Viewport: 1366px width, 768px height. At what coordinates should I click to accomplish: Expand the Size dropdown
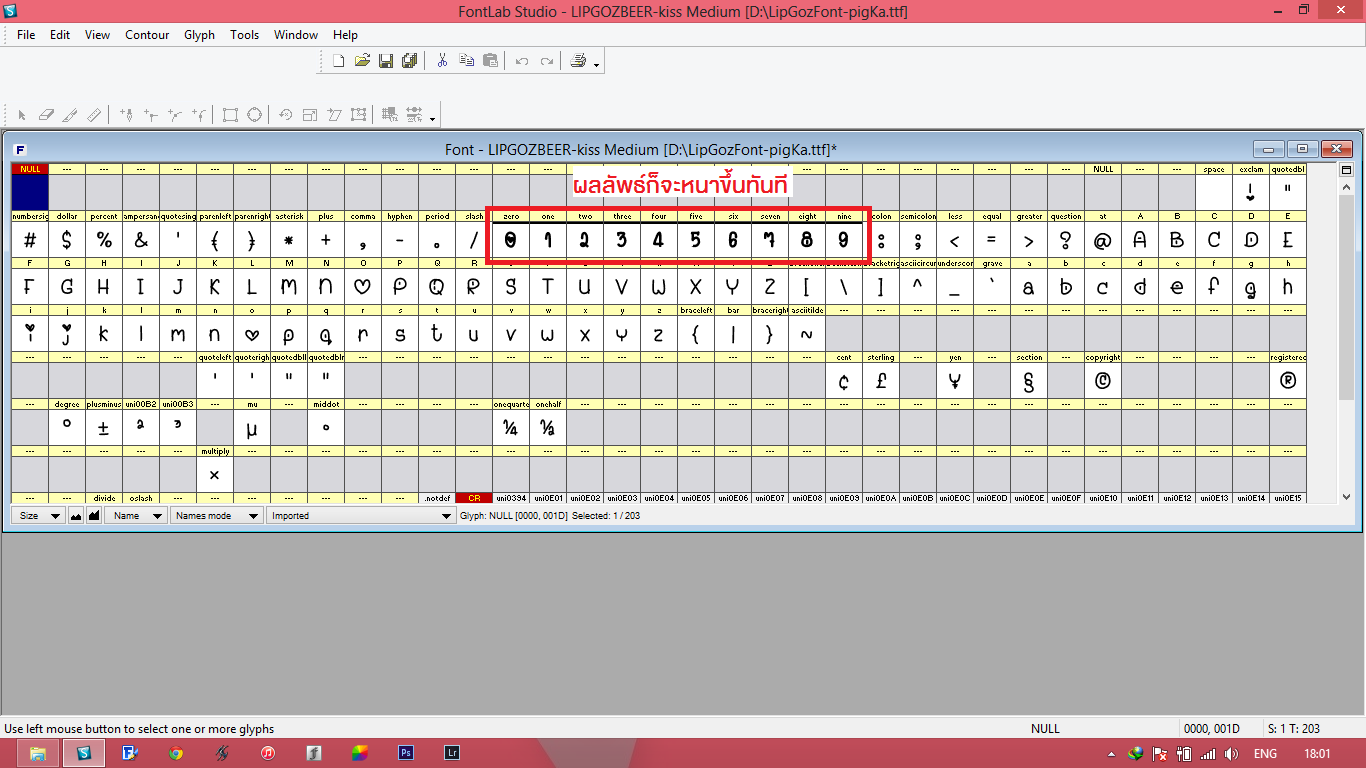pos(39,516)
